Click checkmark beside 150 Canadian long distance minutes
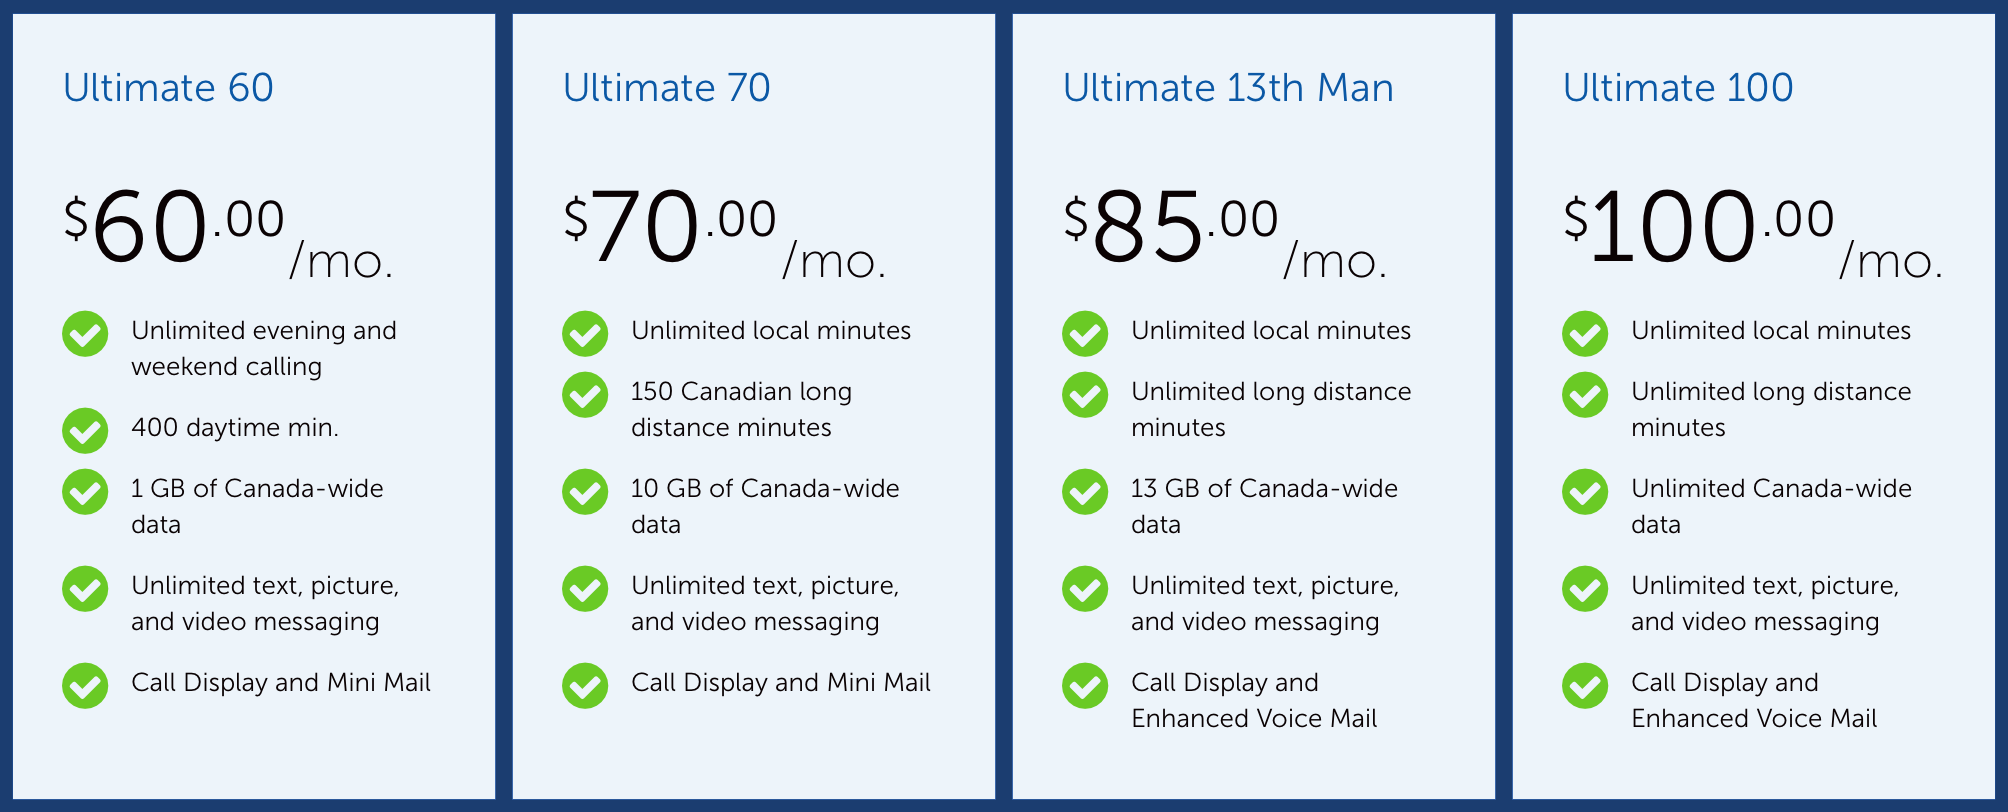This screenshot has height=812, width=2008. [x=585, y=395]
